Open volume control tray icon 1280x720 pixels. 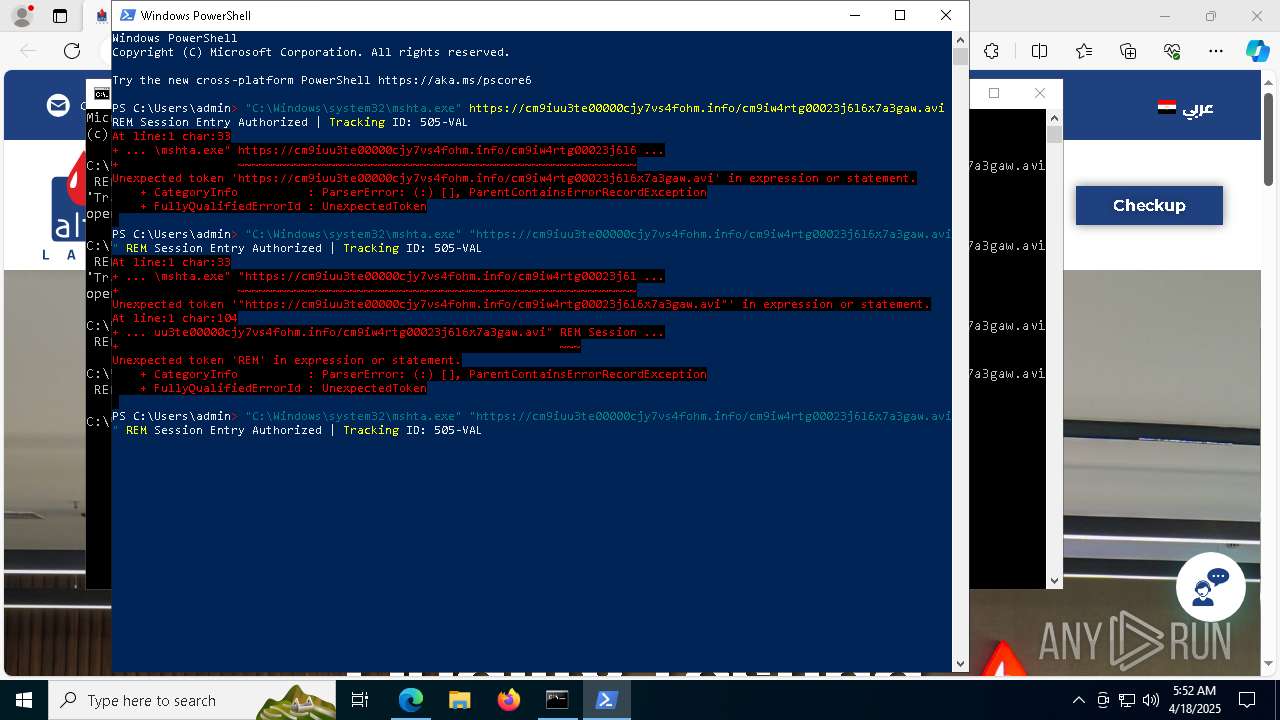tap(1151, 700)
